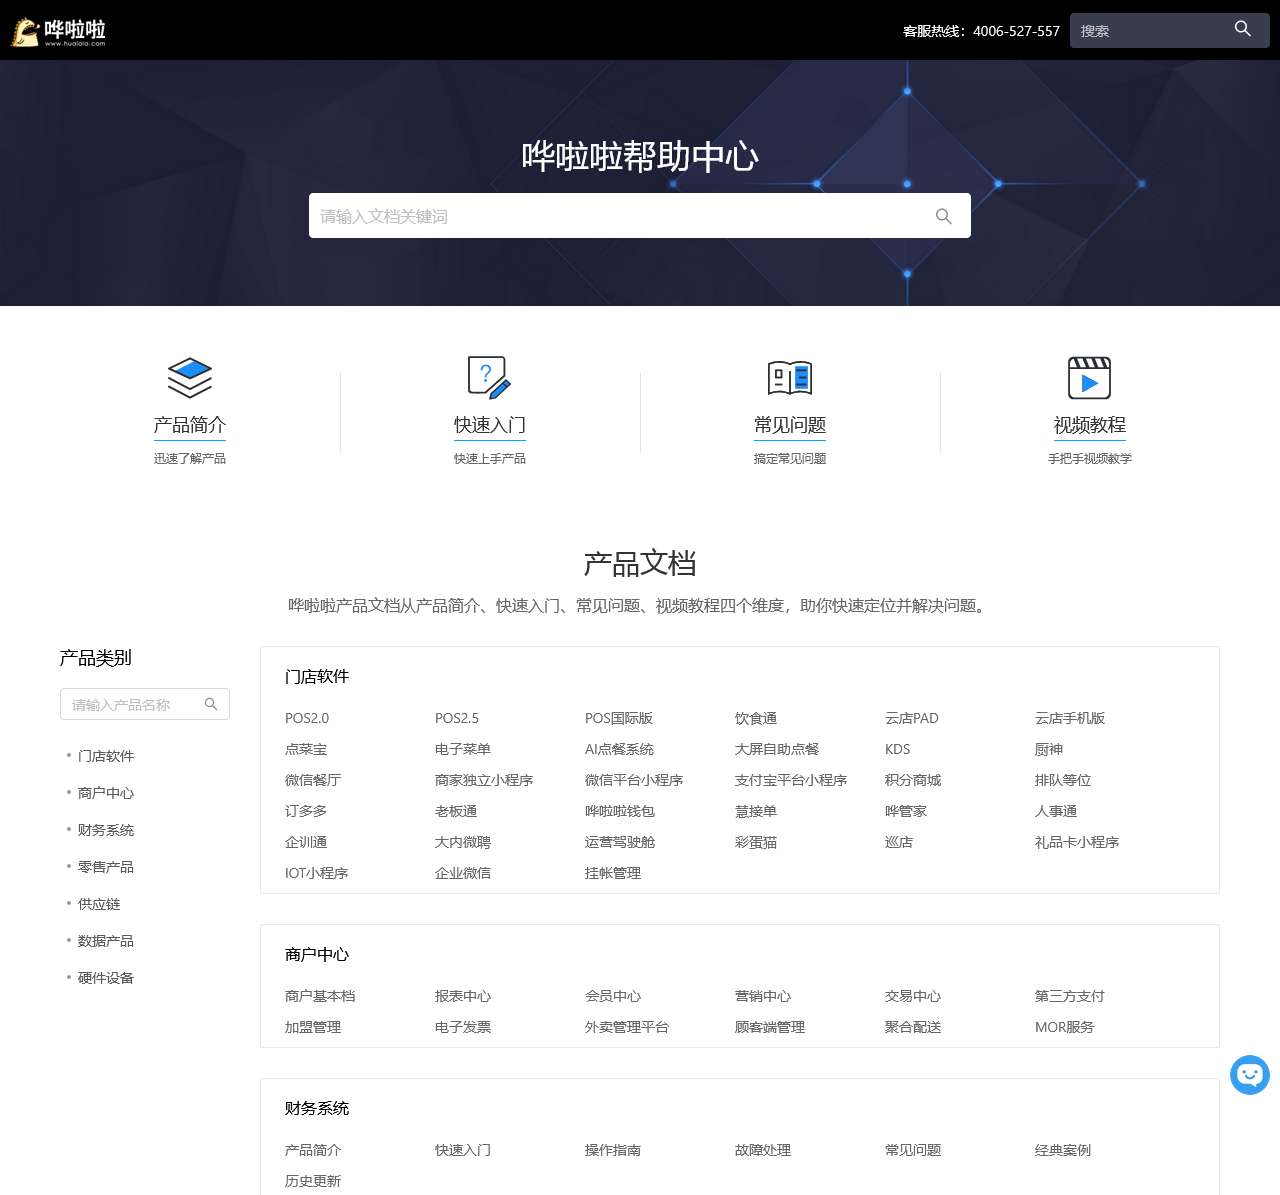This screenshot has height=1195, width=1280.
Task: Open the 第三方支付 link
Action: click(x=1070, y=996)
